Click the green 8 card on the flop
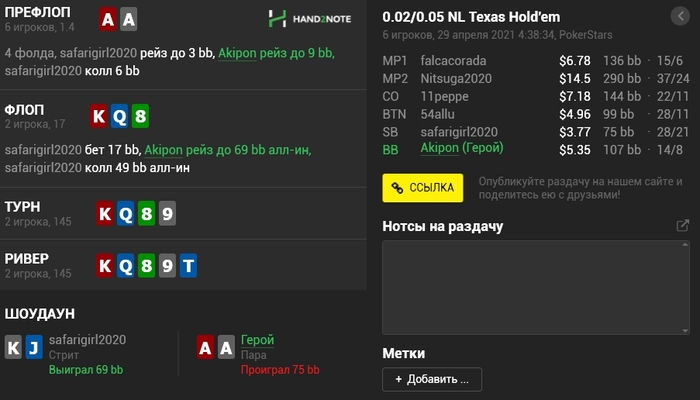The height and width of the screenshot is (400, 700). [x=141, y=116]
